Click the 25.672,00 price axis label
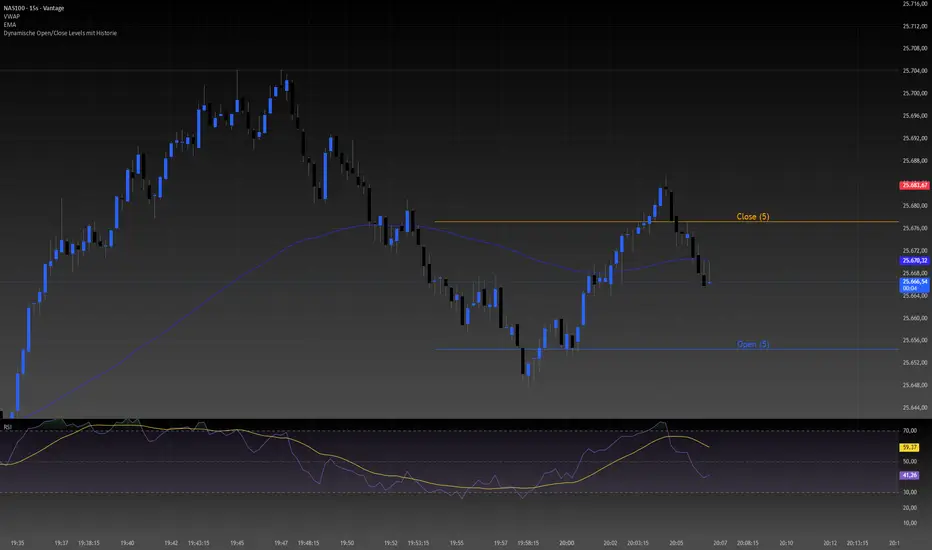The image size is (932, 550). (915, 250)
